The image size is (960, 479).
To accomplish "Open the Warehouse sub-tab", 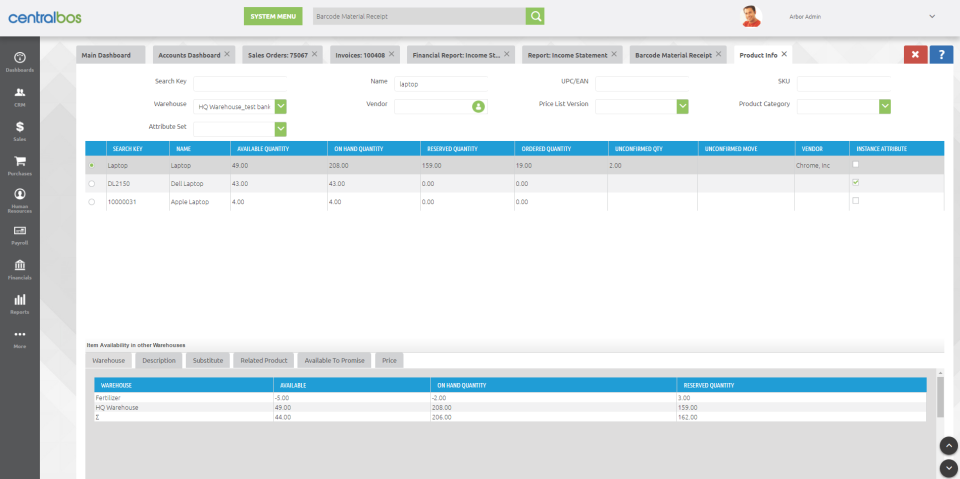I will pyautogui.click(x=108, y=360).
